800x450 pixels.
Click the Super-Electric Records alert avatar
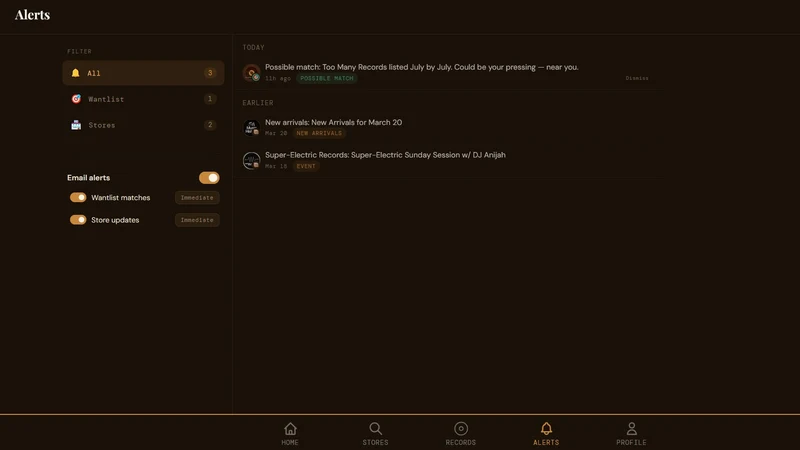tap(252, 160)
